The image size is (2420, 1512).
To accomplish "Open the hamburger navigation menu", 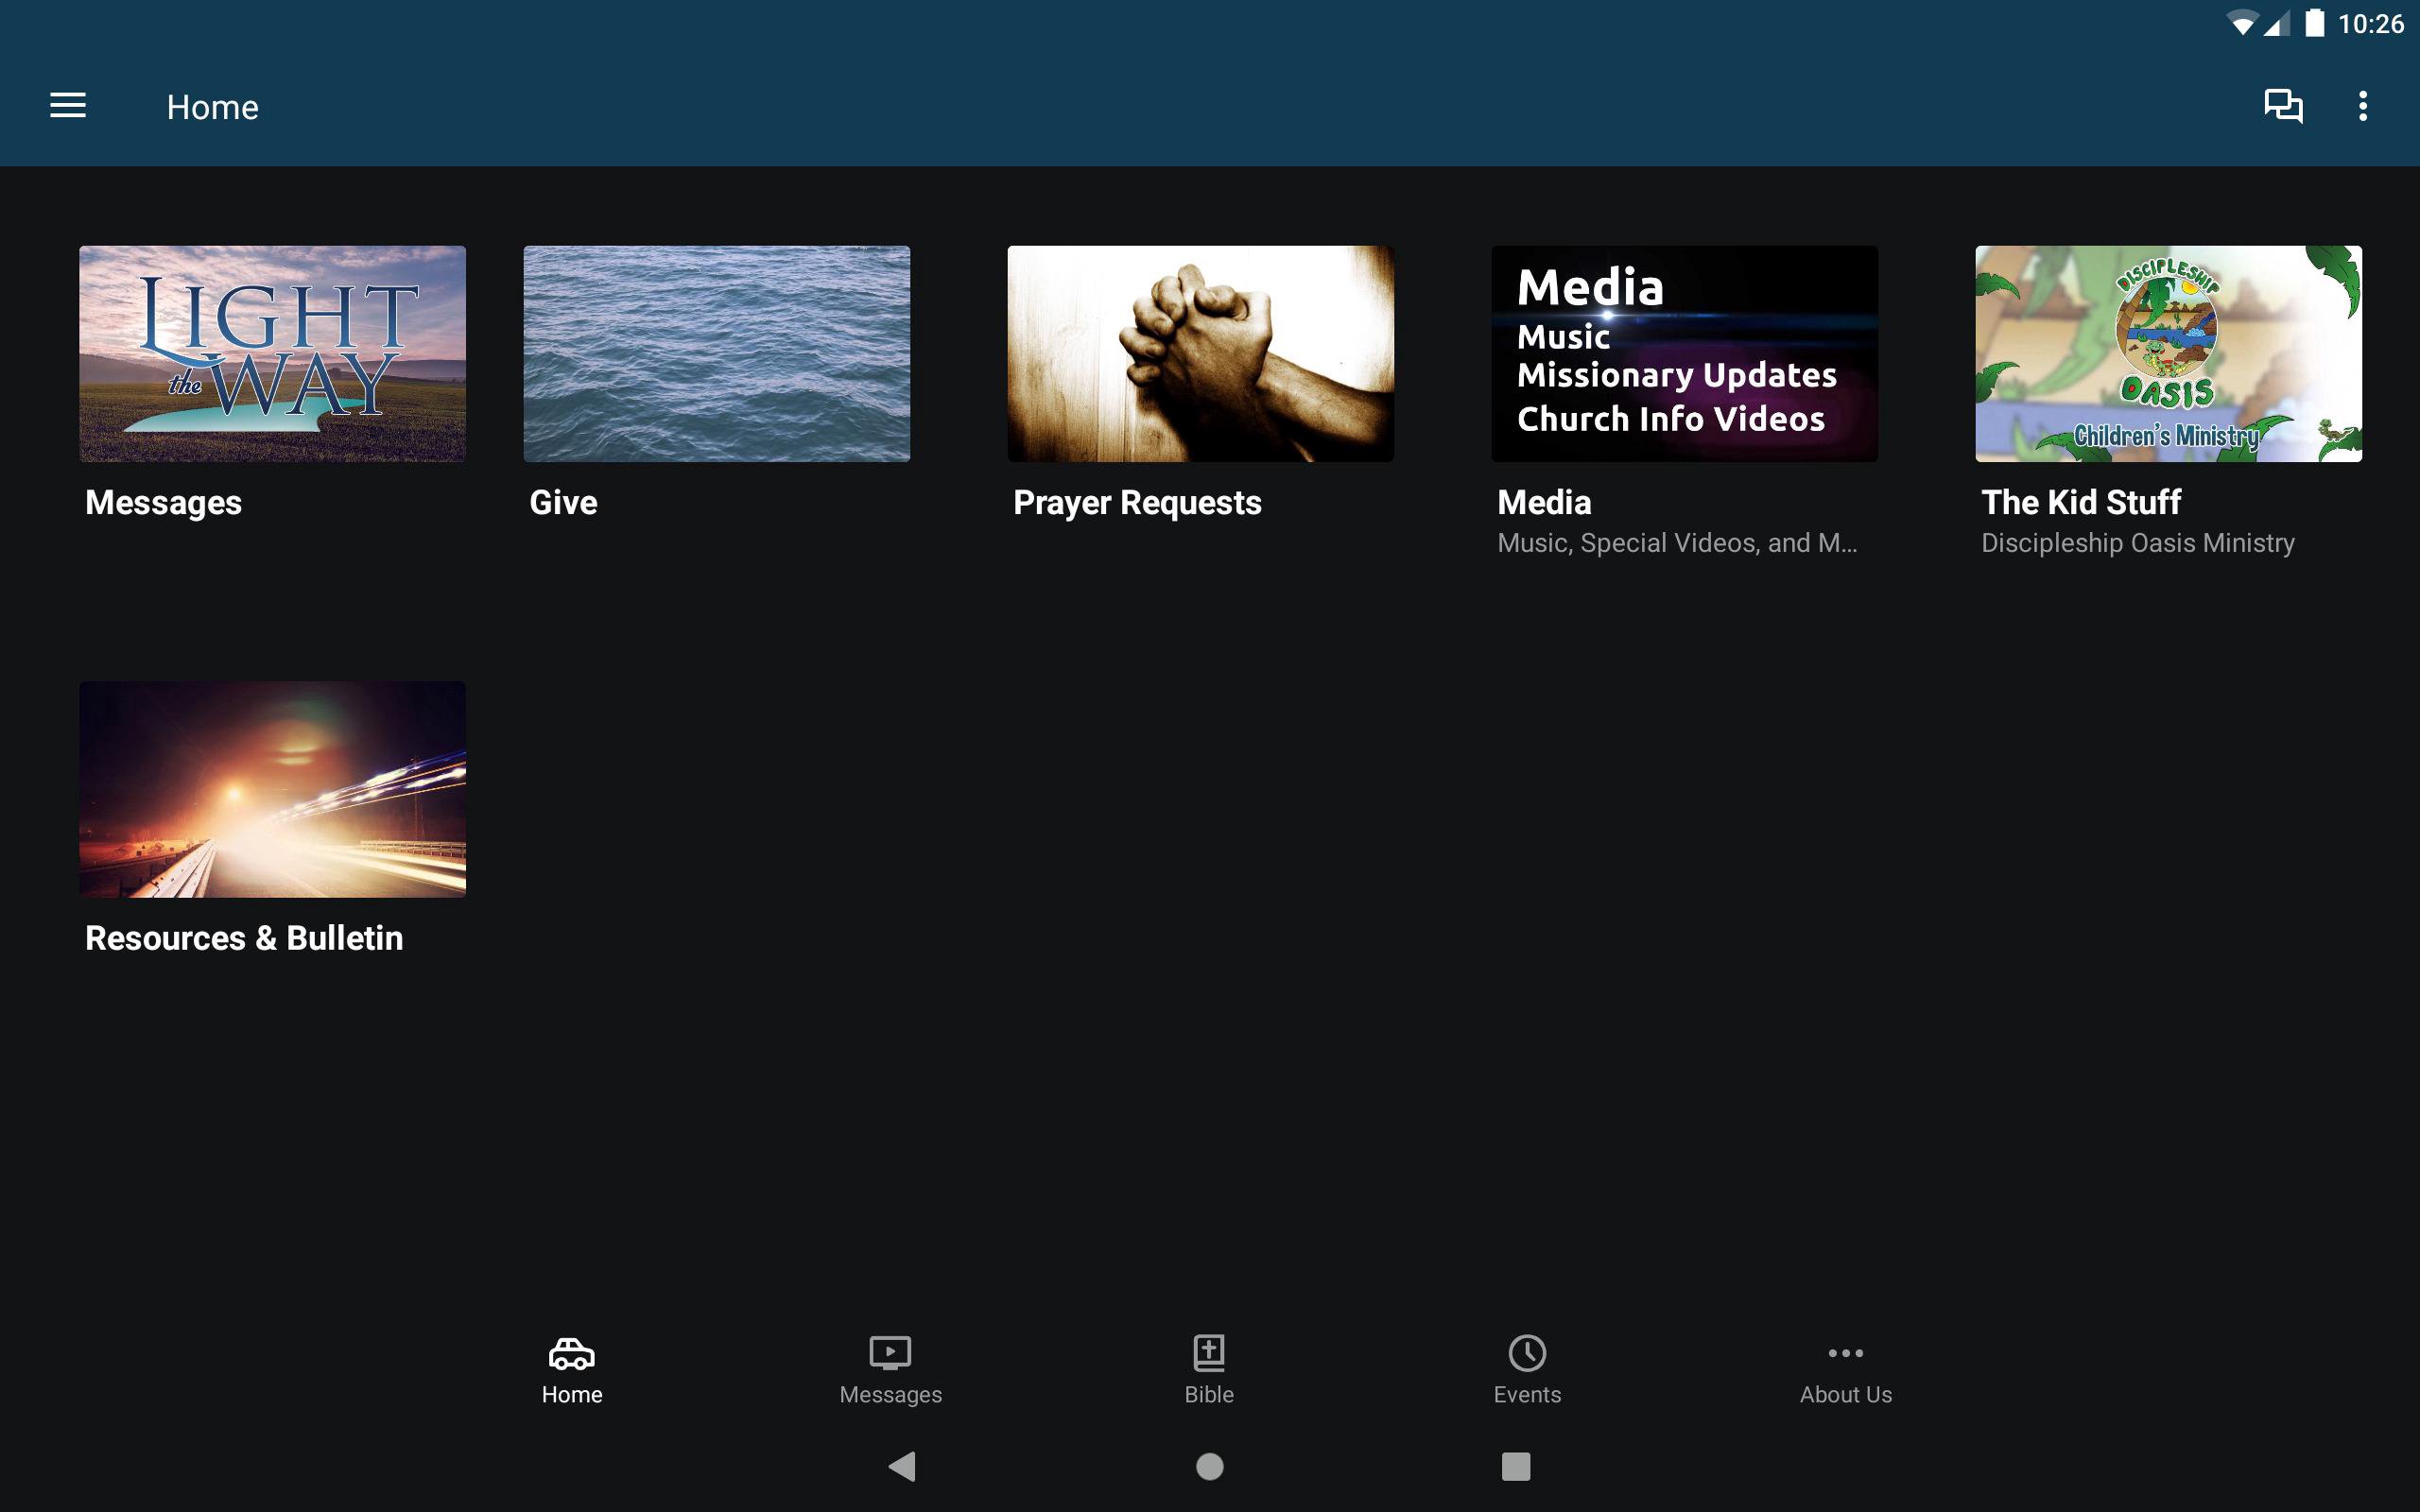I will (68, 106).
